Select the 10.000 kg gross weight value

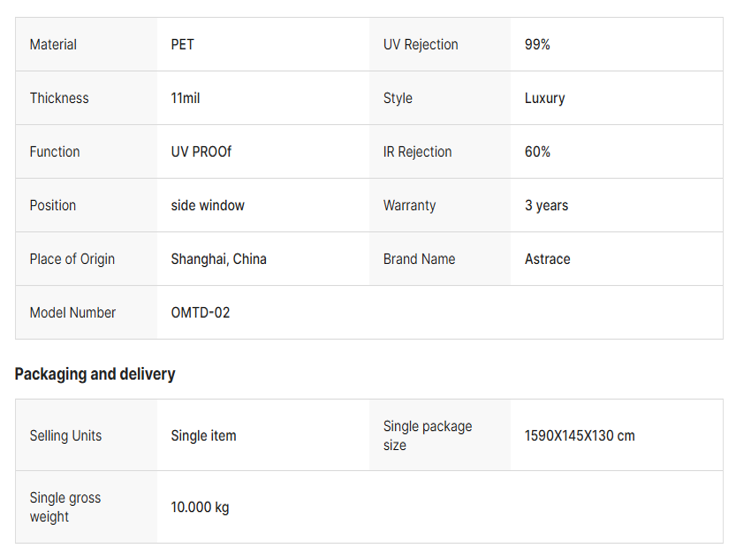[200, 507]
